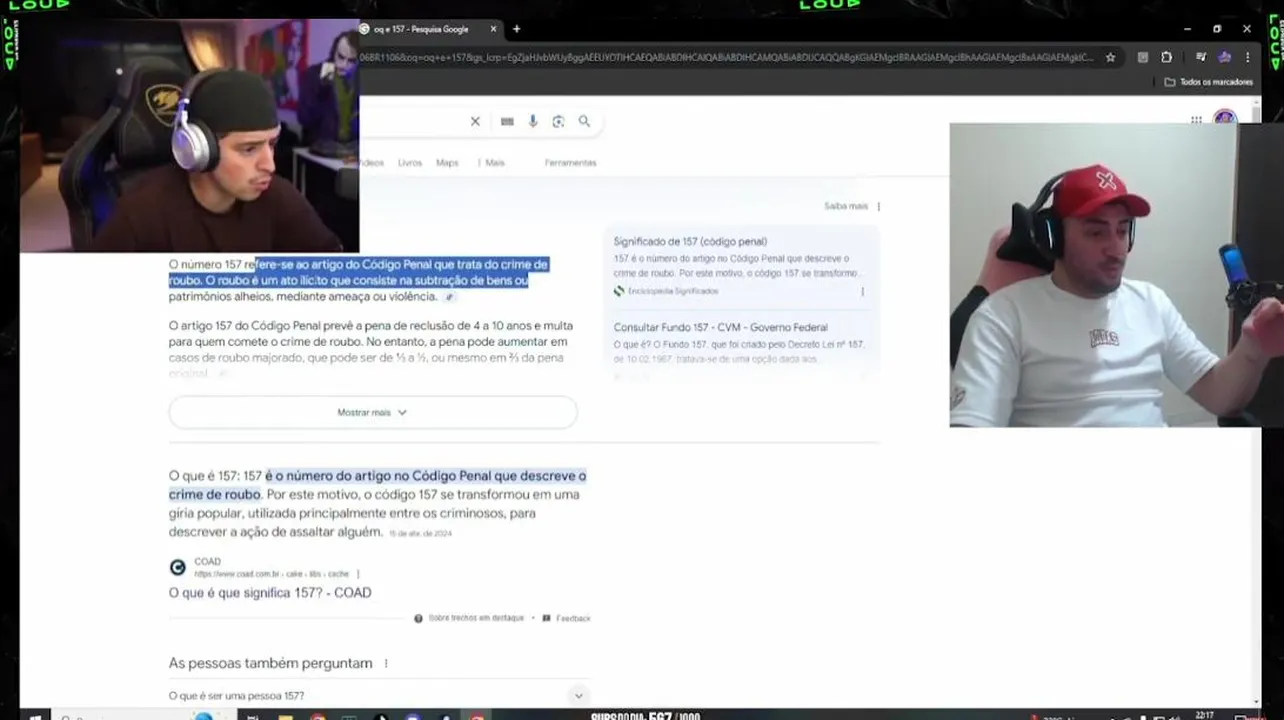This screenshot has height=720, width=1284.
Task: Open the Google apps grid icon
Action: pos(1196,120)
